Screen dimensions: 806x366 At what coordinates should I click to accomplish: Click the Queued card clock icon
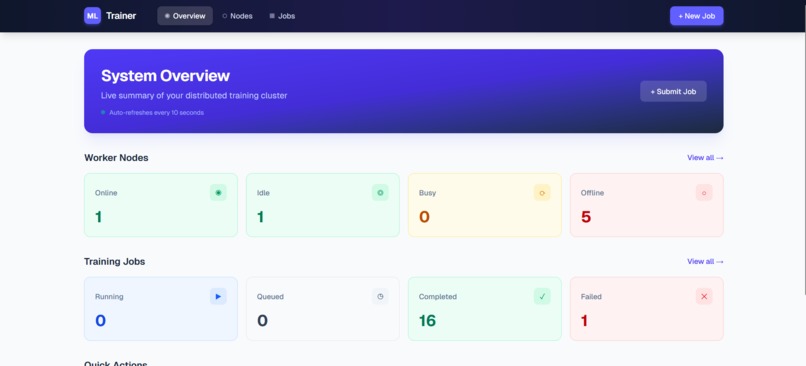(380, 297)
